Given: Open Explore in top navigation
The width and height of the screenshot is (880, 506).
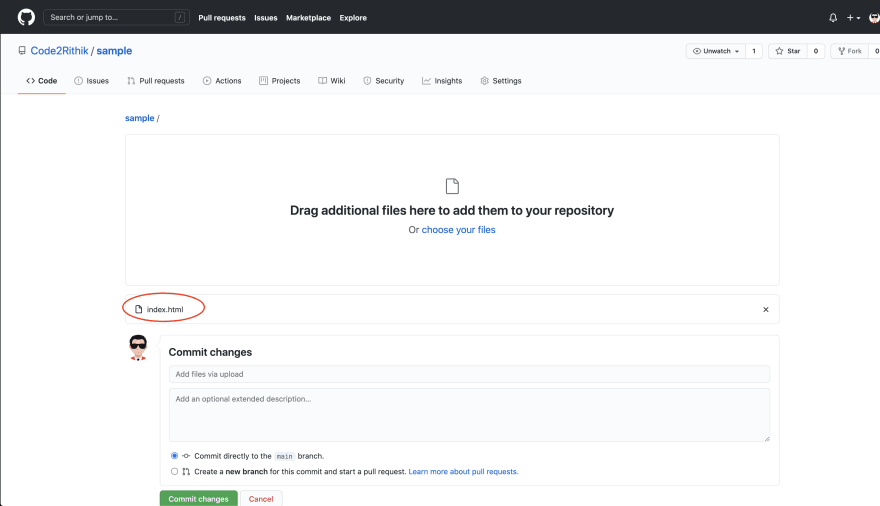Looking at the screenshot, I should (353, 18).
